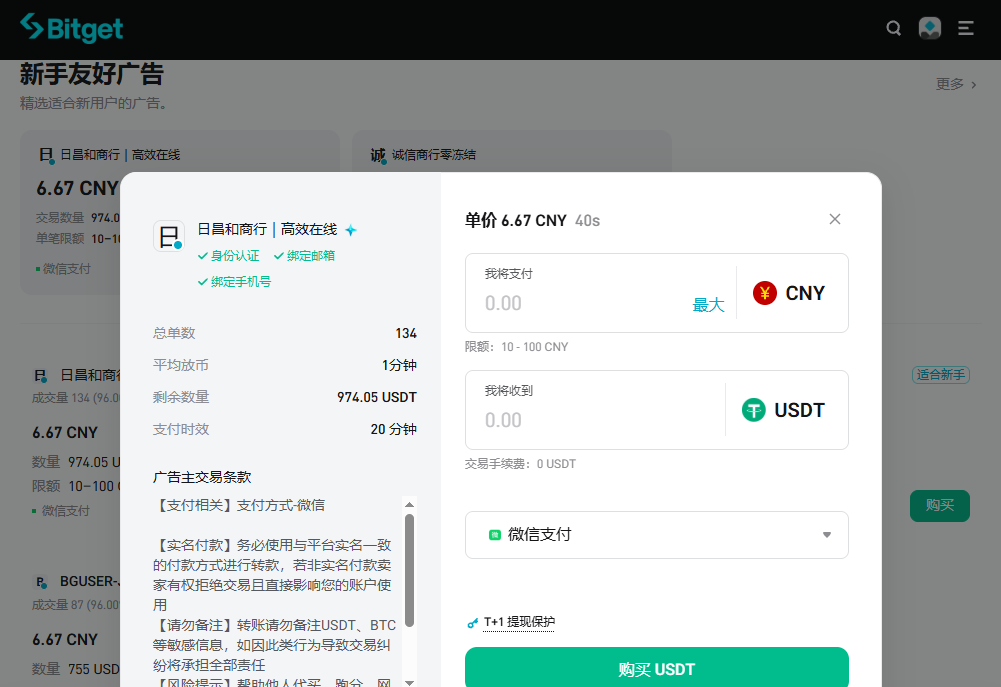Click the WeChat Pay green icon

point(494,535)
